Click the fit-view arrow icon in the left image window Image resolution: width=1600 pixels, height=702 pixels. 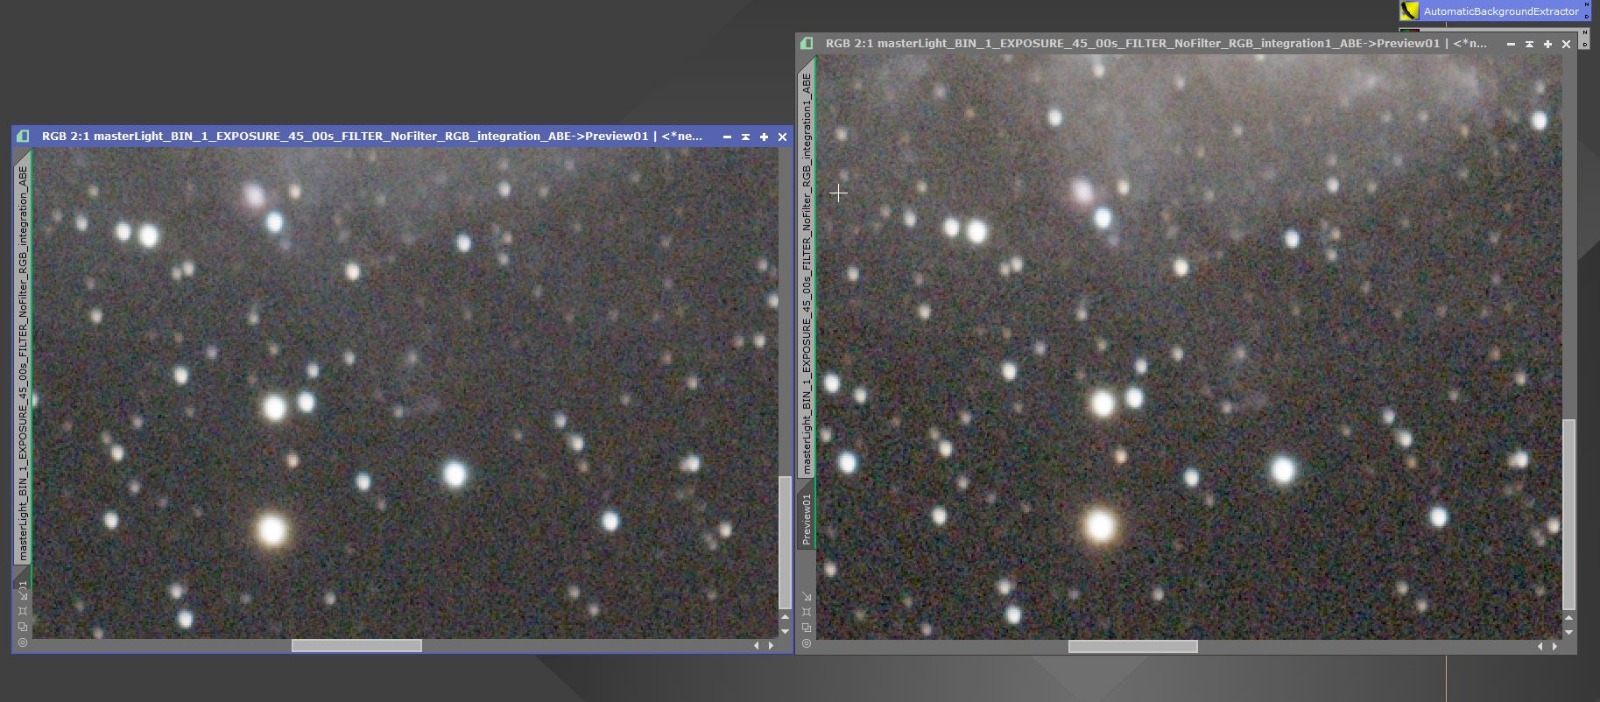[23, 594]
